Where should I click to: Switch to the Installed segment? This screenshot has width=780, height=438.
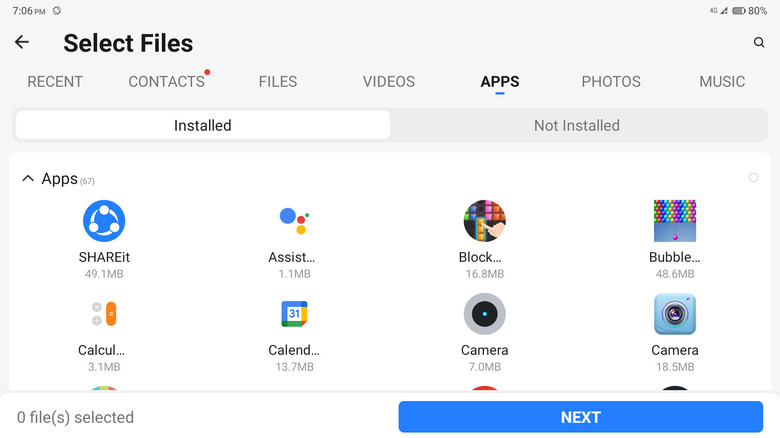pyautogui.click(x=202, y=125)
